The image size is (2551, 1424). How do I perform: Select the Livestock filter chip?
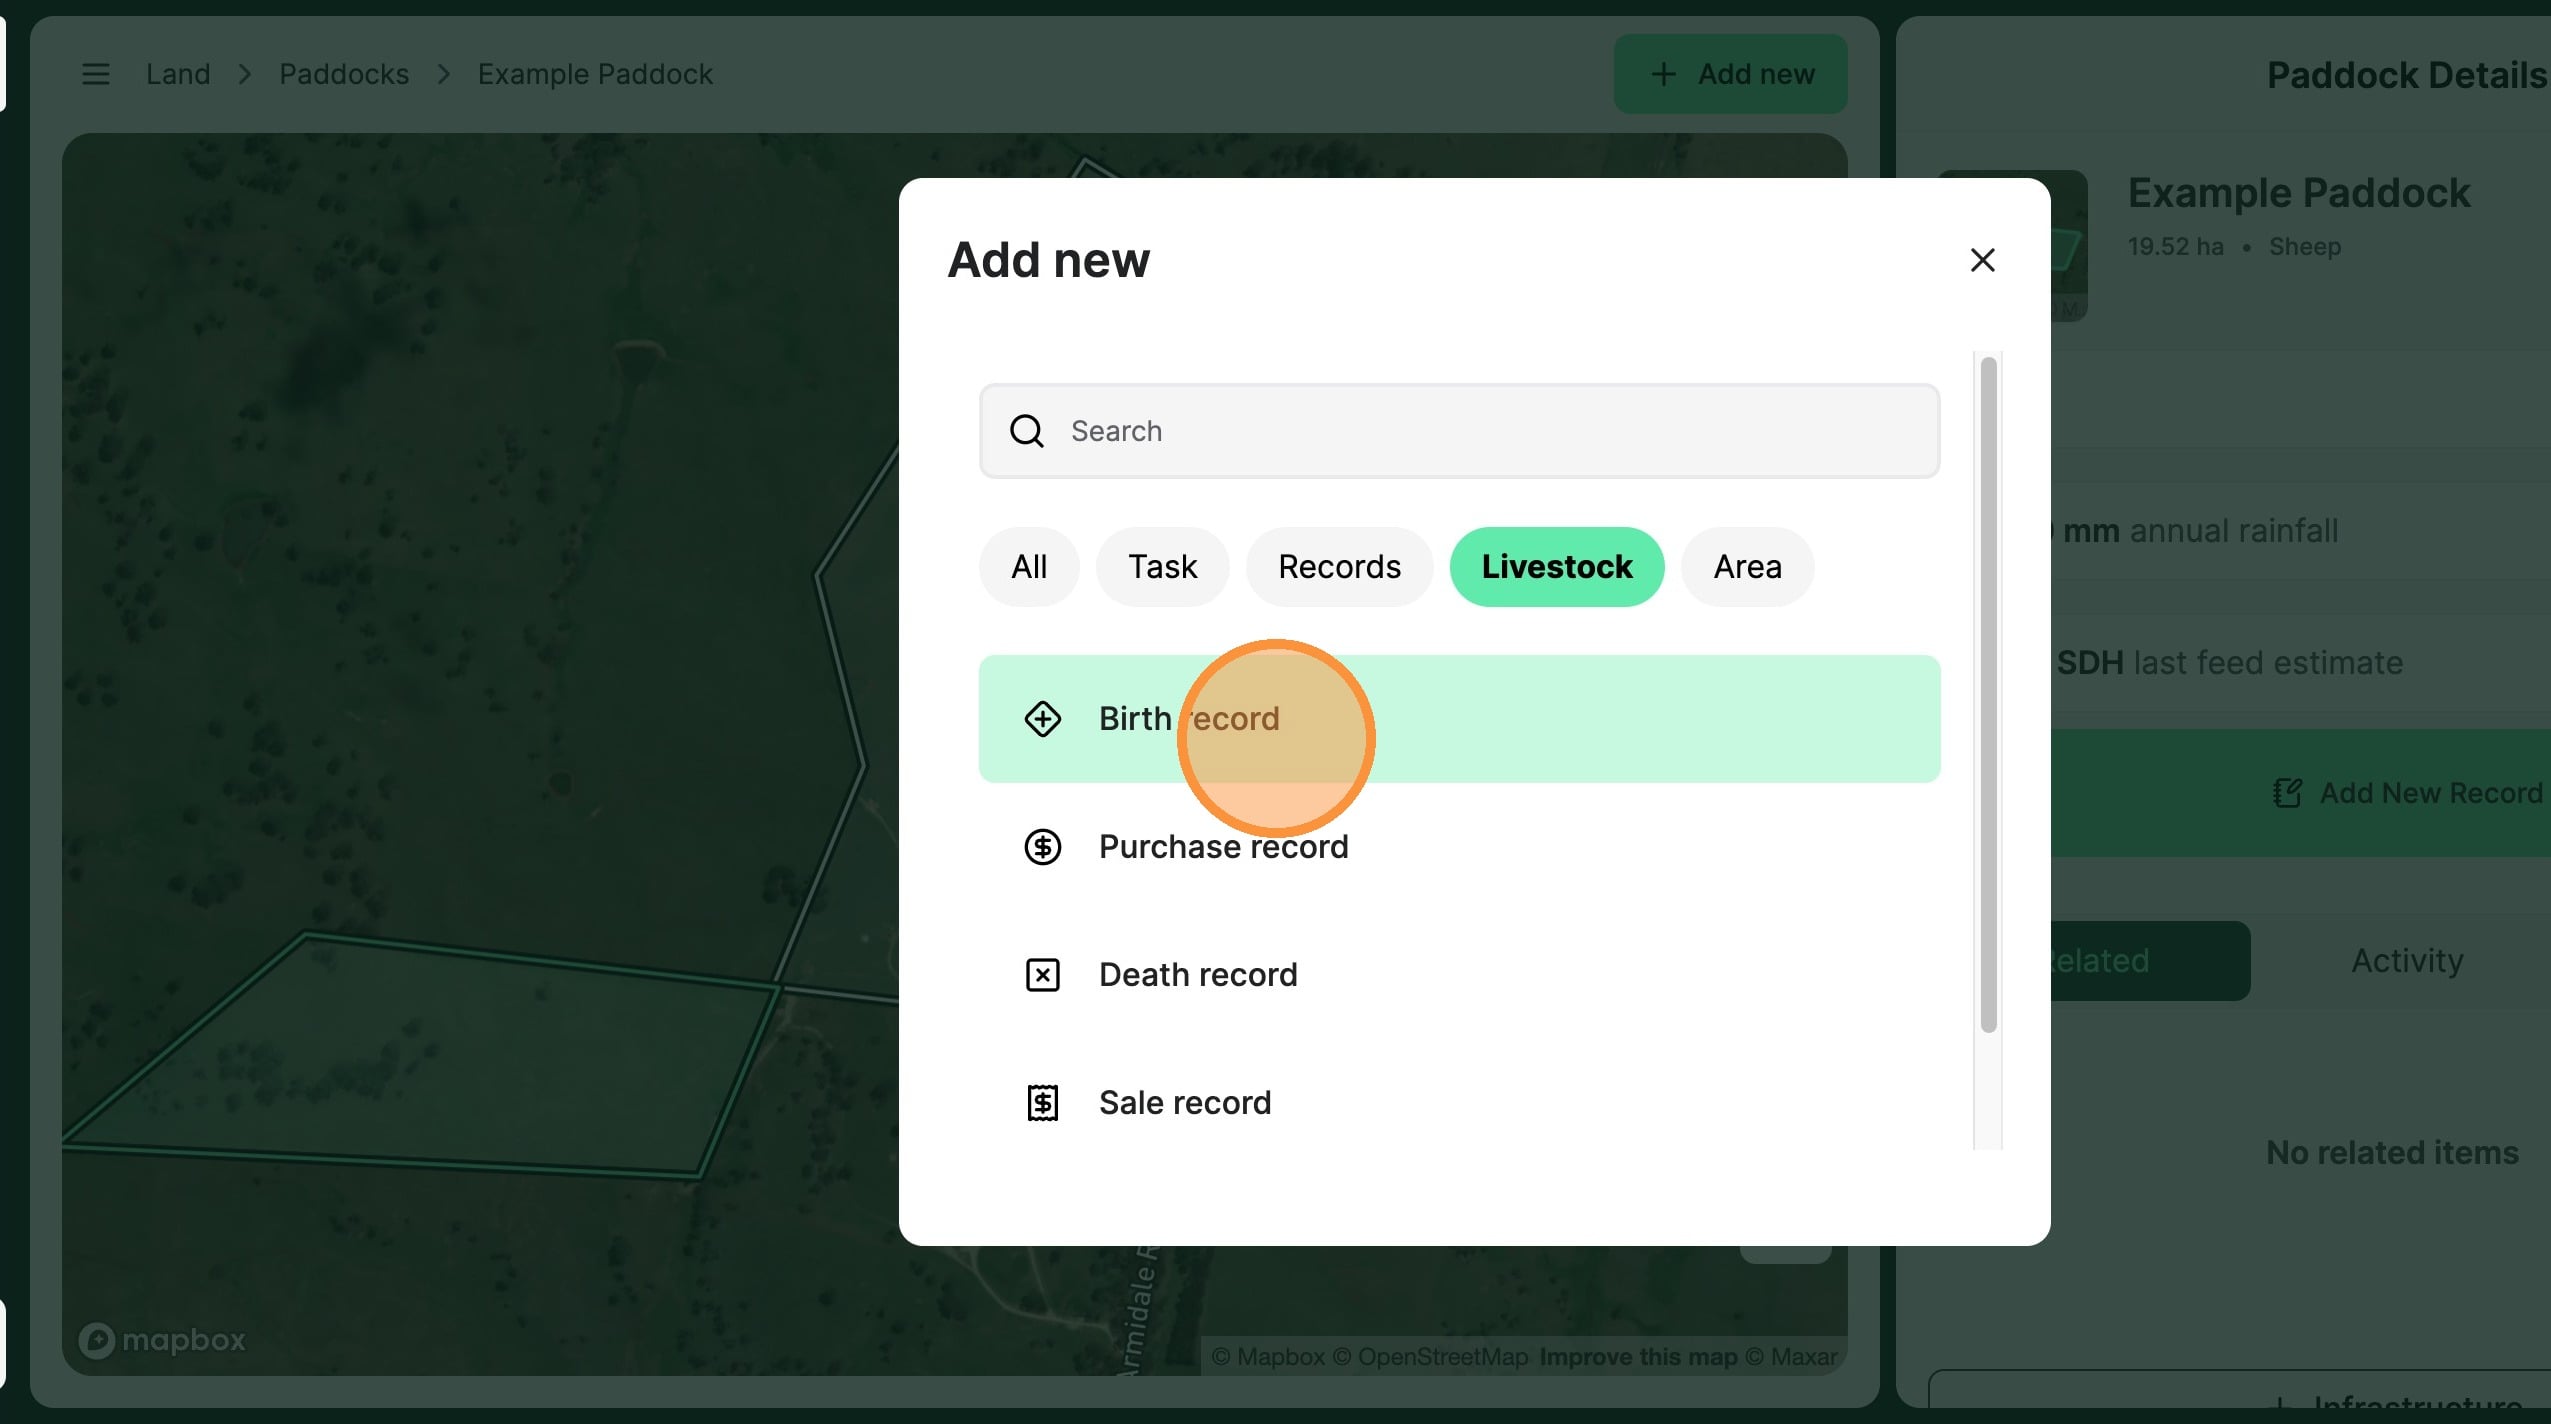(x=1556, y=567)
